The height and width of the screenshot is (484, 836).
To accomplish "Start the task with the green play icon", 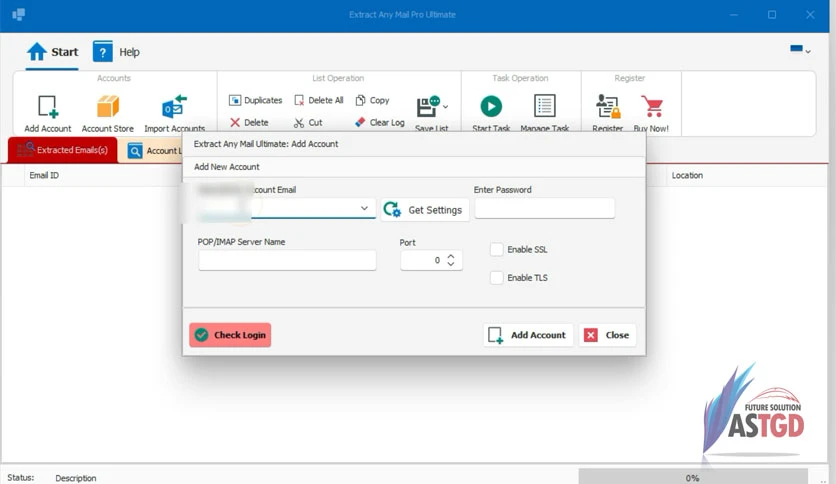I will point(491,106).
